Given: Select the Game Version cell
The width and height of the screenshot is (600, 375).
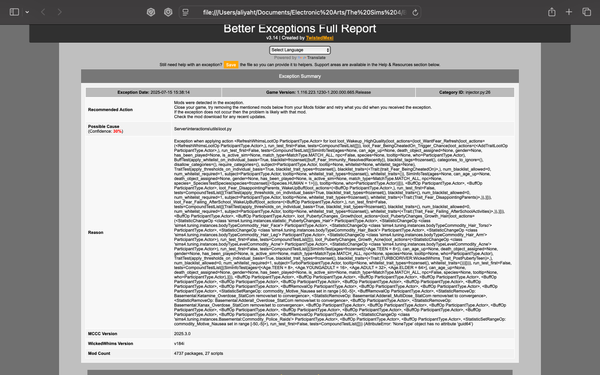Looking at the screenshot, I should tap(318, 92).
